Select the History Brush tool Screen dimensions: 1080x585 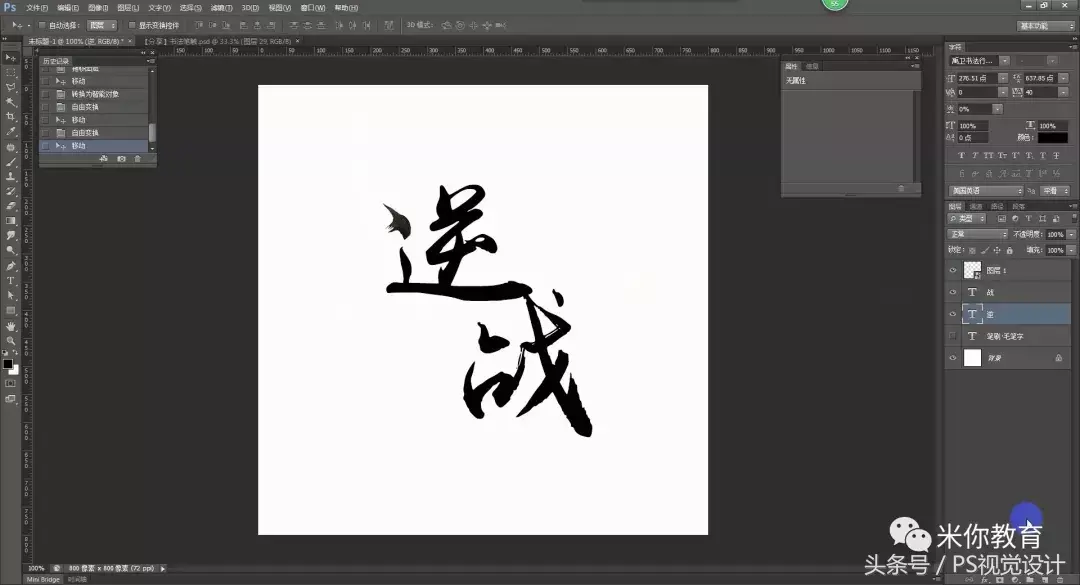[10, 191]
